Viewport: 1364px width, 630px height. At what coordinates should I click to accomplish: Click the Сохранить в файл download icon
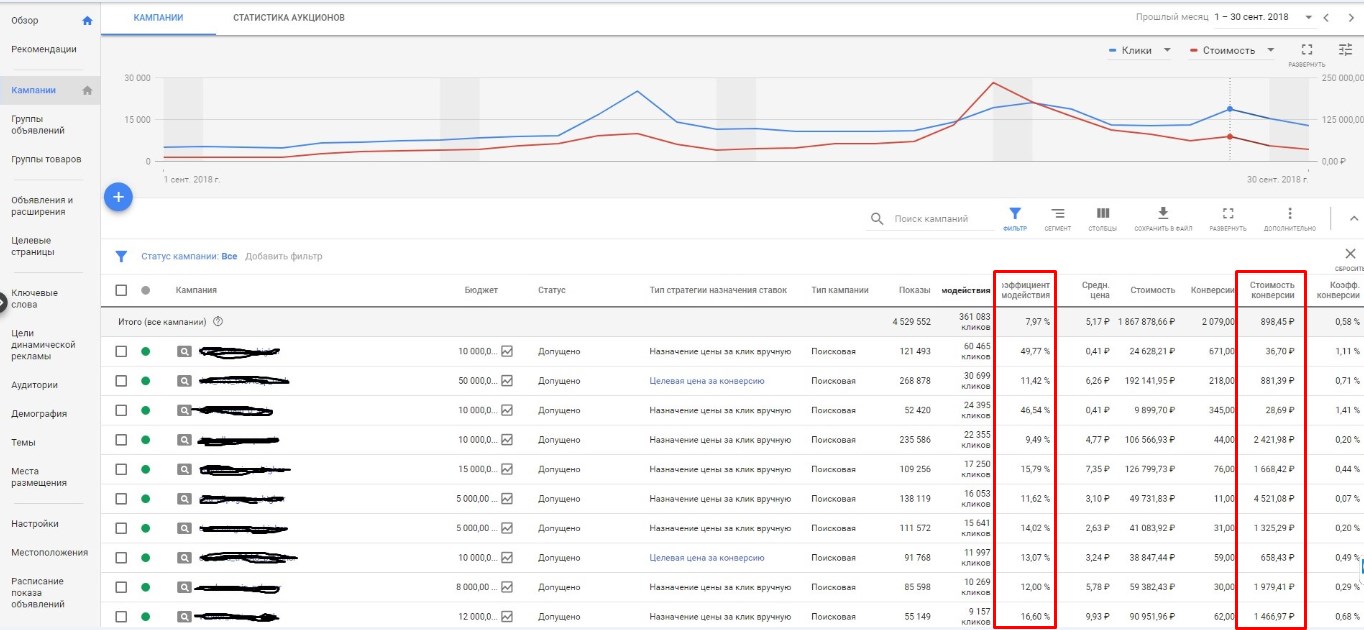click(x=1162, y=216)
